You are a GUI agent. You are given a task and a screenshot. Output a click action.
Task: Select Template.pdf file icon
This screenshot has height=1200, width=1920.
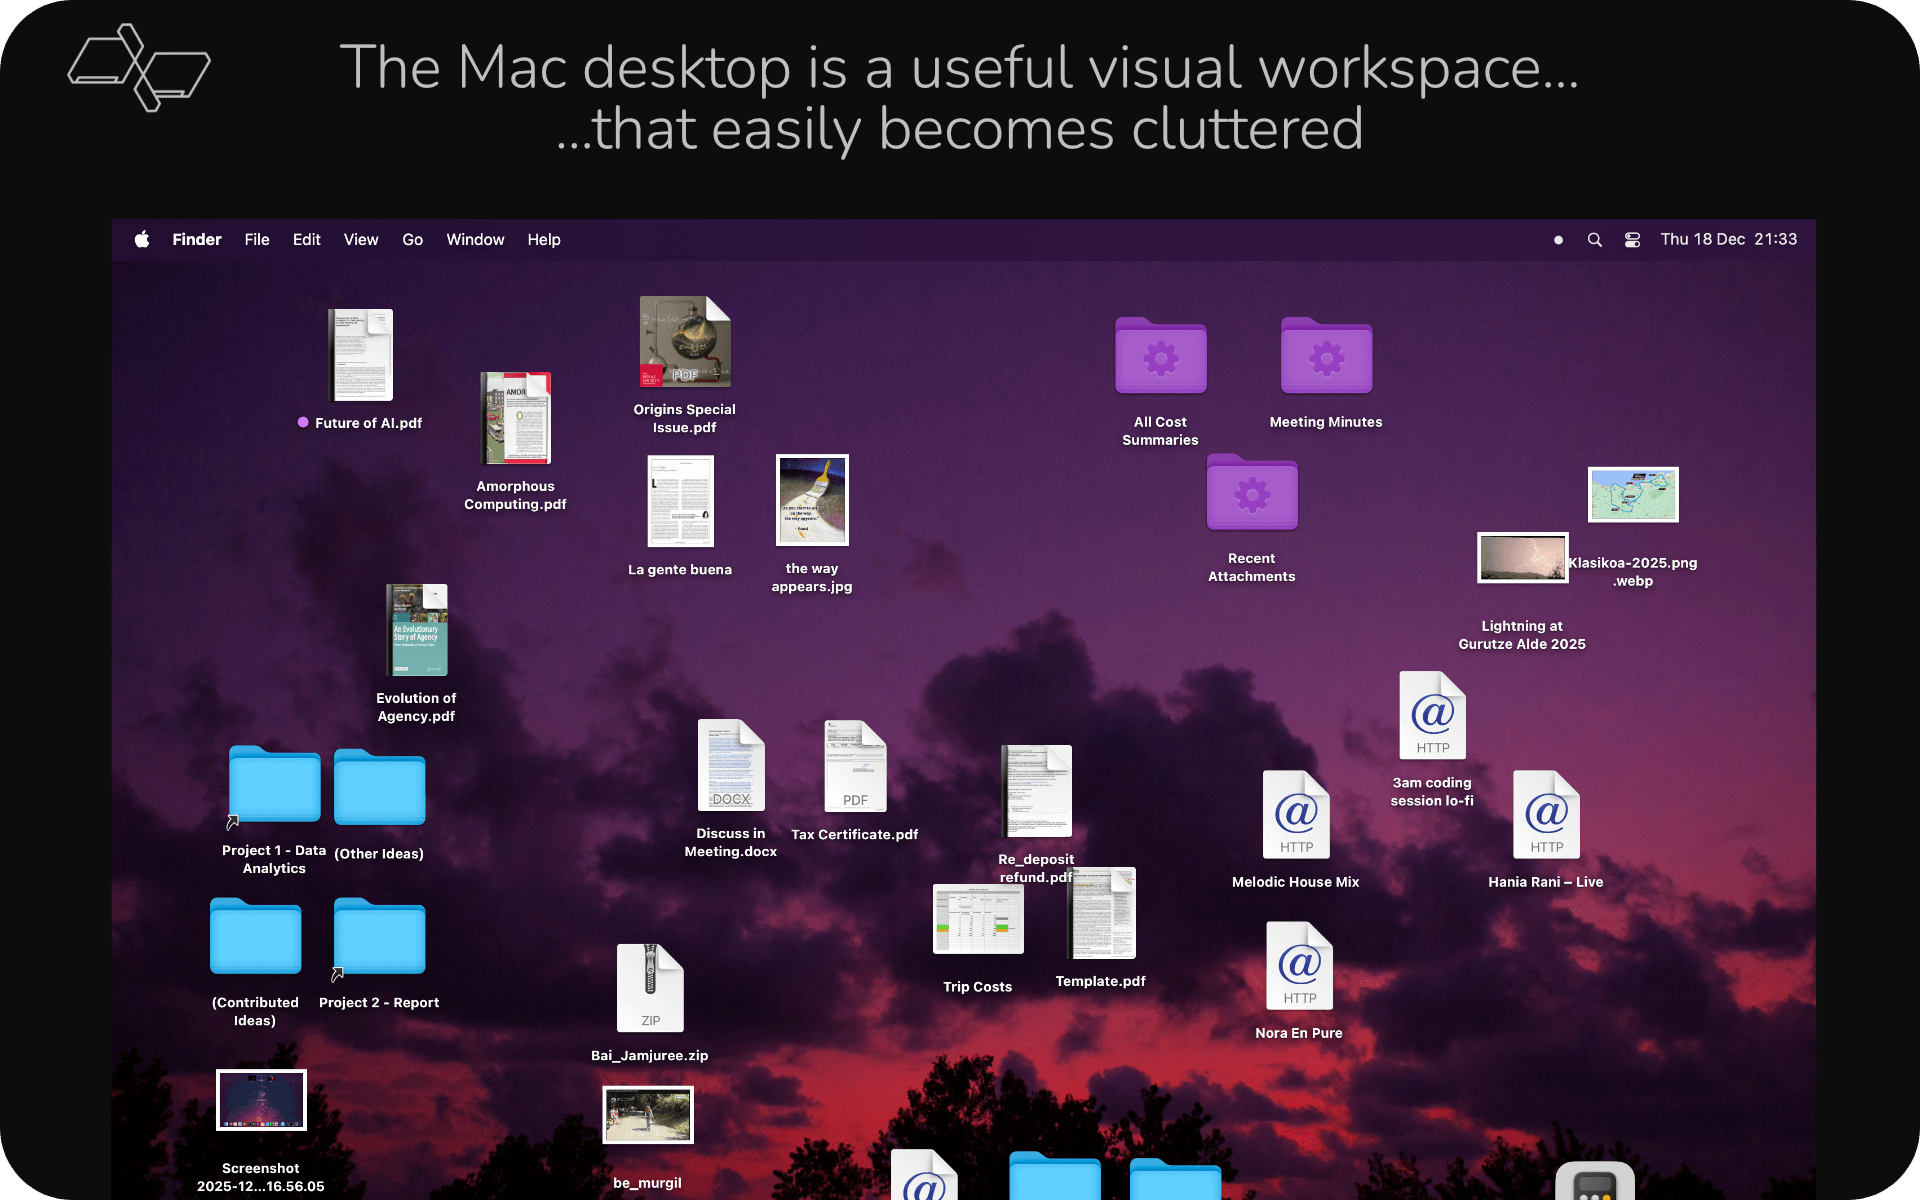[x=1101, y=913]
